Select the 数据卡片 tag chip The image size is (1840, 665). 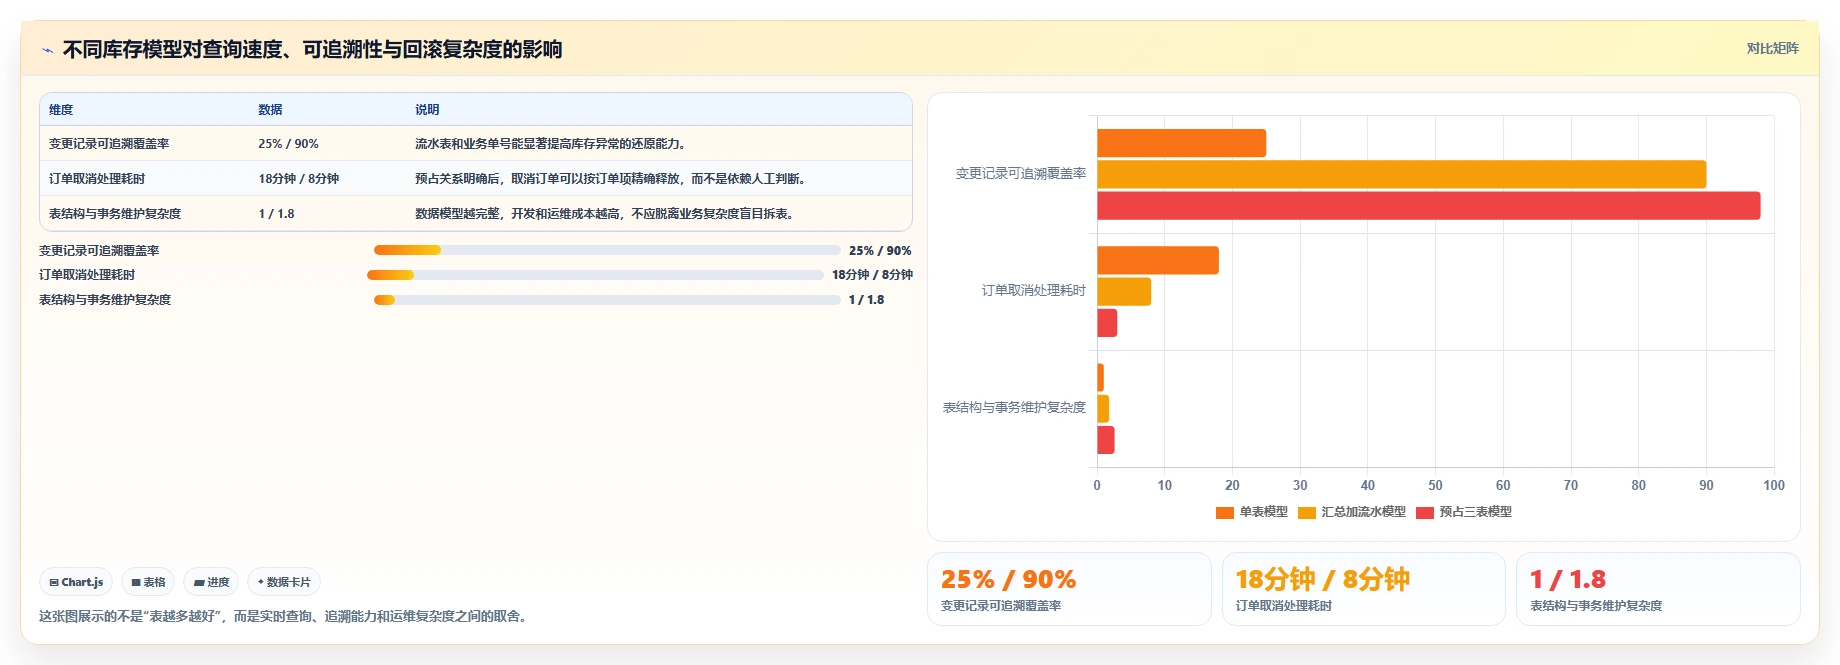coord(284,582)
